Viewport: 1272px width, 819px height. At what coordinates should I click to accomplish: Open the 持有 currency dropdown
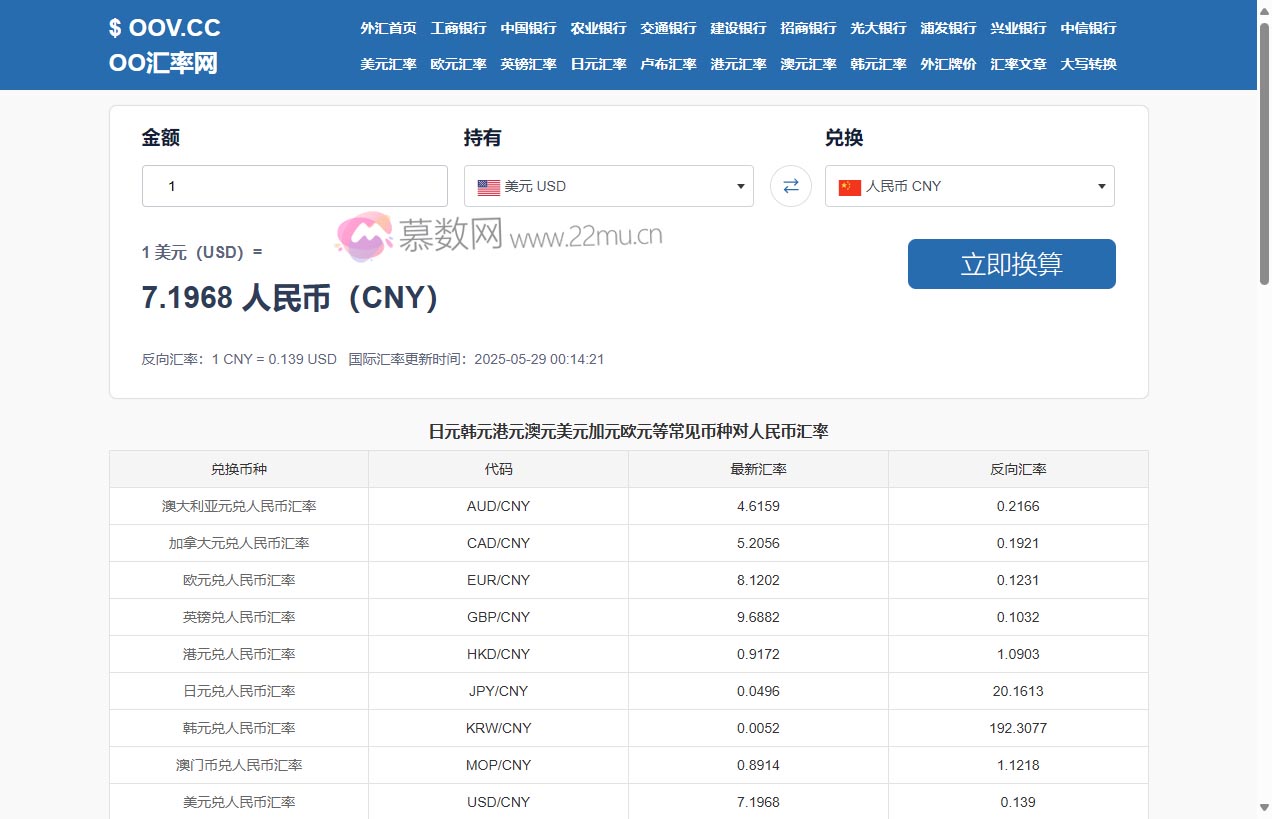pyautogui.click(x=608, y=186)
